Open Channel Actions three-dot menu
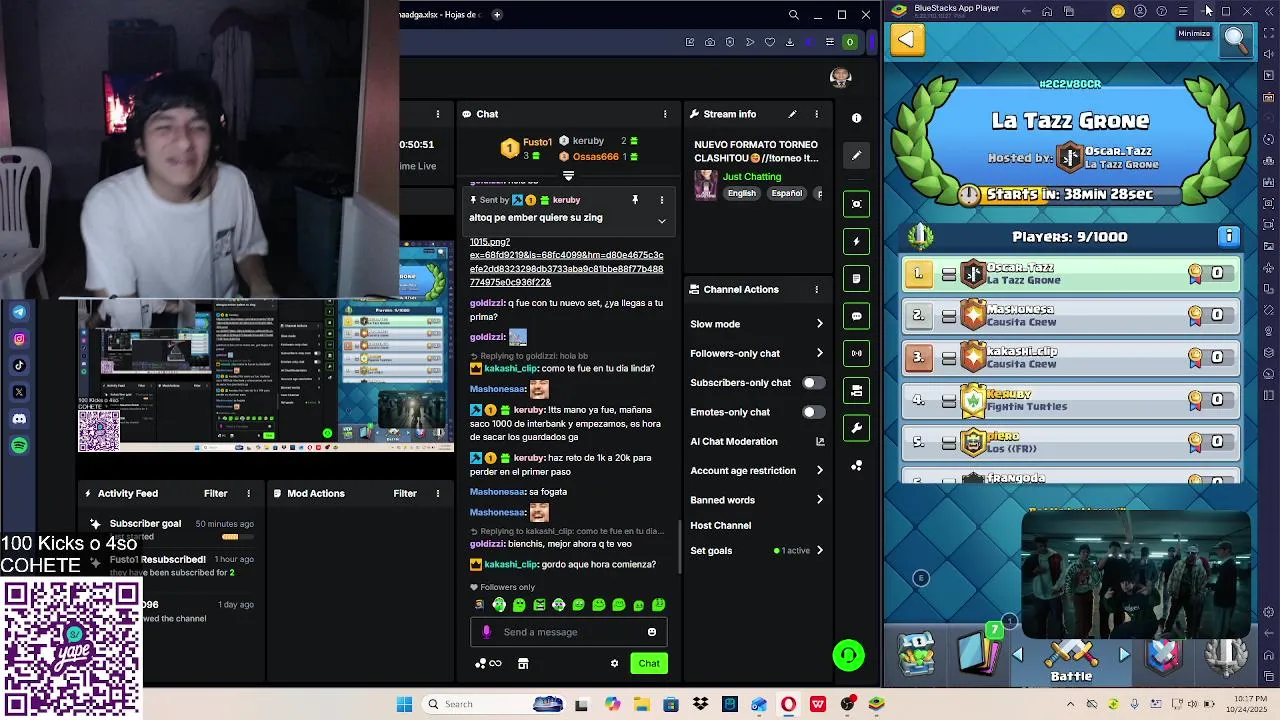Screen dimensions: 1280x720 click(816, 289)
